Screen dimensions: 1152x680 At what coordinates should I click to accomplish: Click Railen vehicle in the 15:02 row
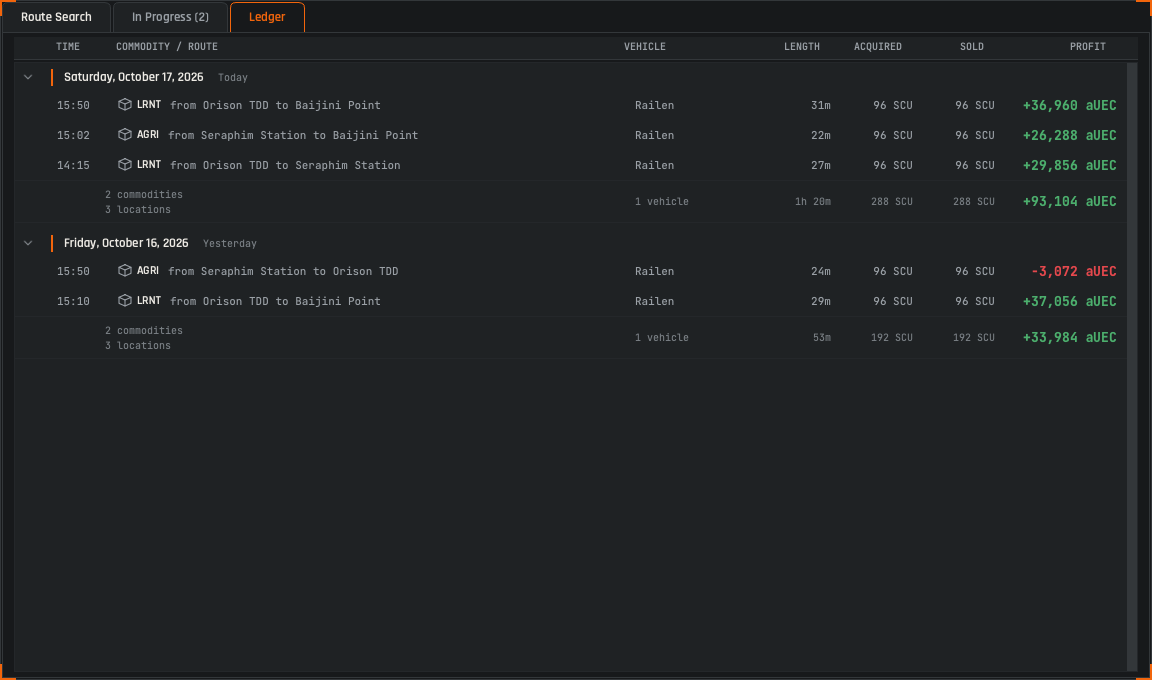point(655,135)
